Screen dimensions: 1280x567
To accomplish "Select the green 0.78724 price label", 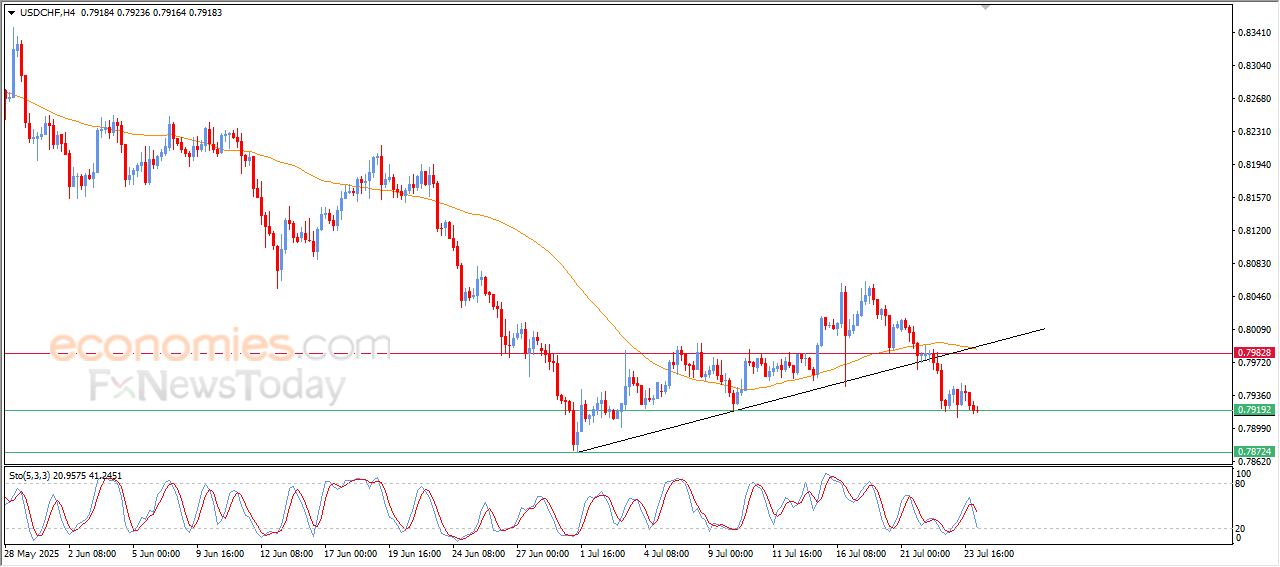I will coord(1253,452).
